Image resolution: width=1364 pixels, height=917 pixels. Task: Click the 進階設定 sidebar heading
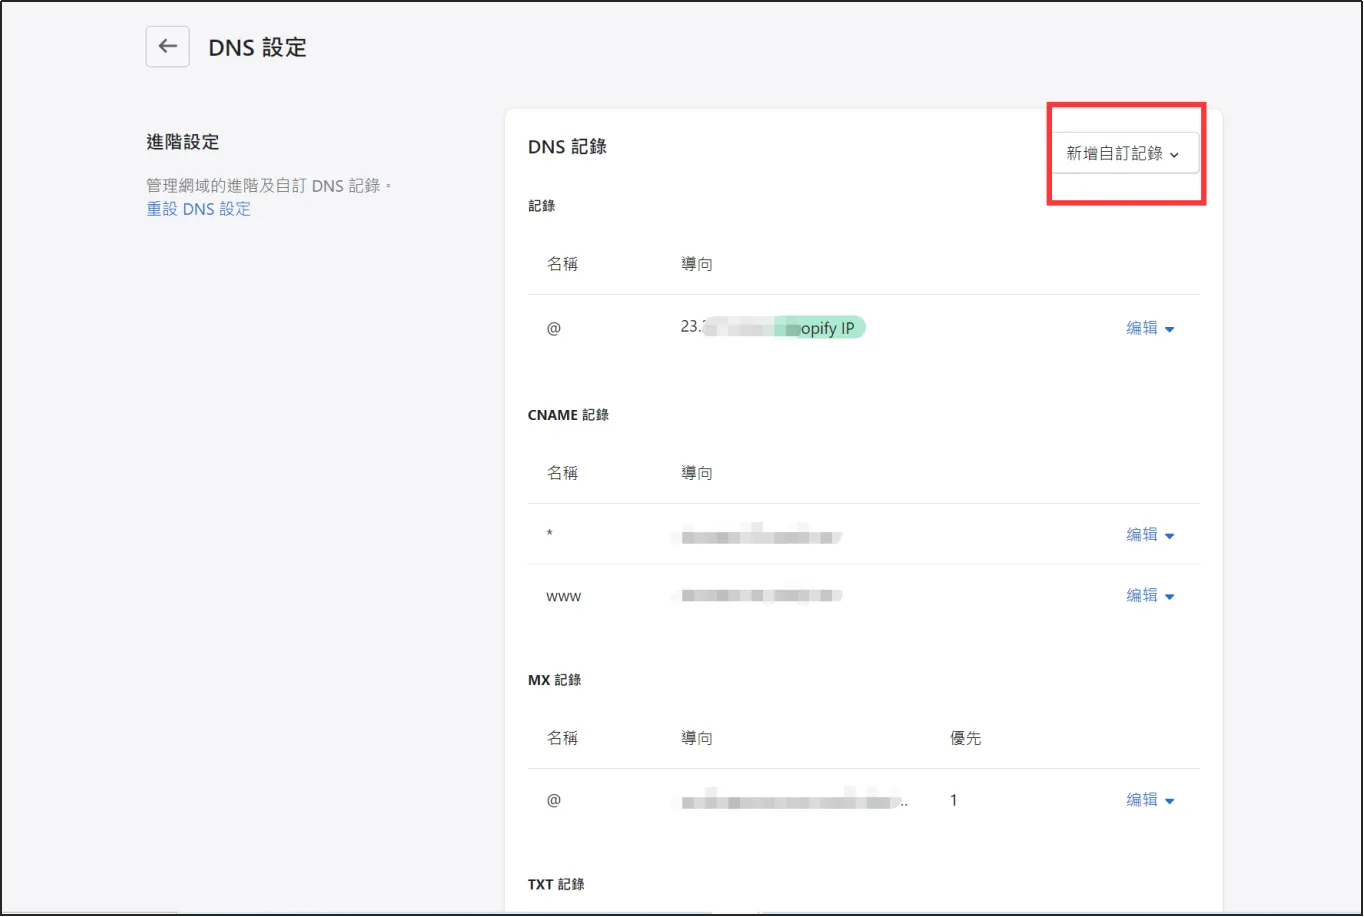click(x=183, y=142)
